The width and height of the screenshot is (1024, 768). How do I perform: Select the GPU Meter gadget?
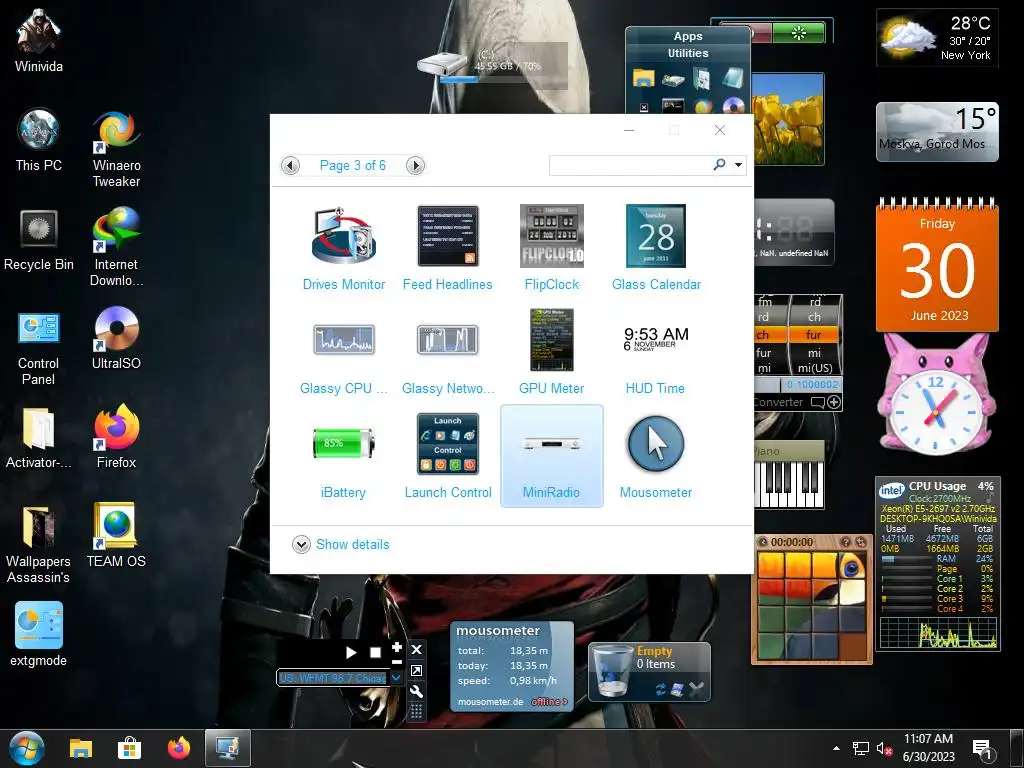click(x=552, y=352)
